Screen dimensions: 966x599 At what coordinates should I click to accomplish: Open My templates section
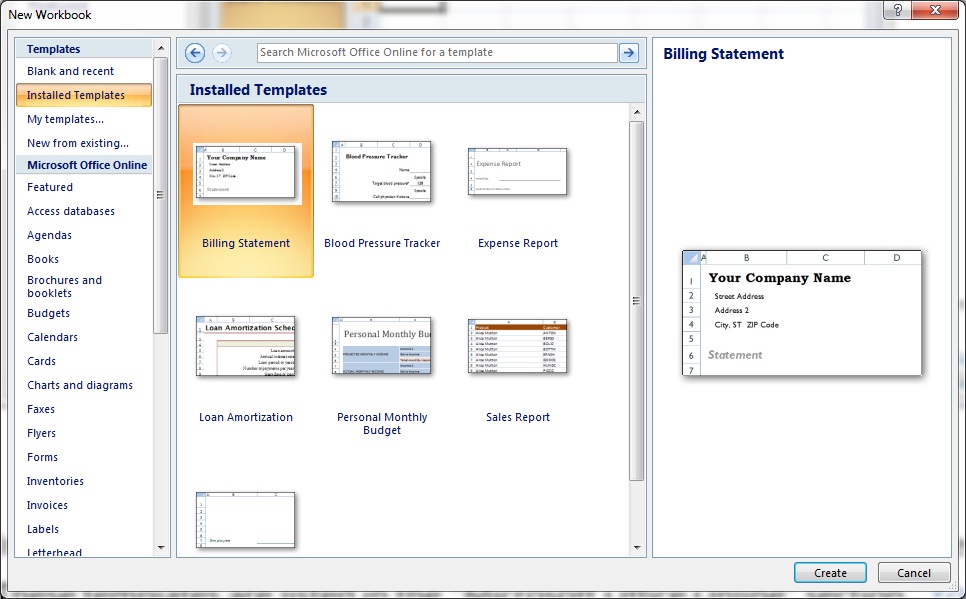pyautogui.click(x=66, y=119)
